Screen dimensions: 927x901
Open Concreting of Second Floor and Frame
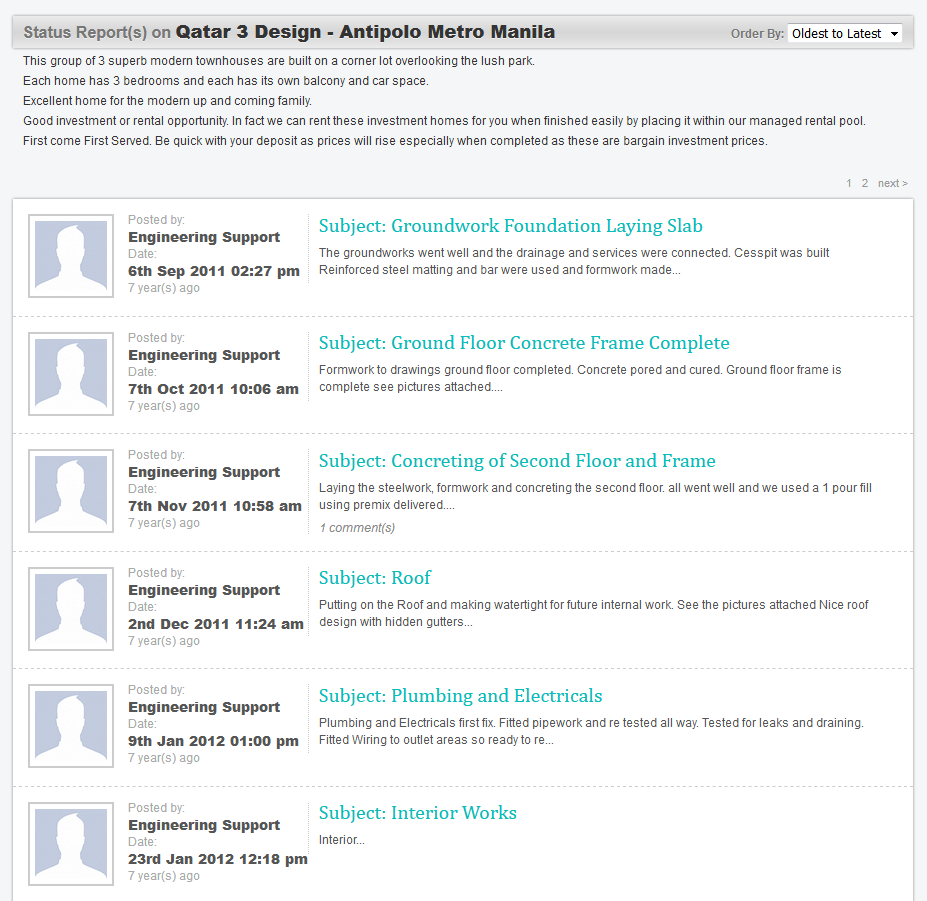[x=517, y=461]
